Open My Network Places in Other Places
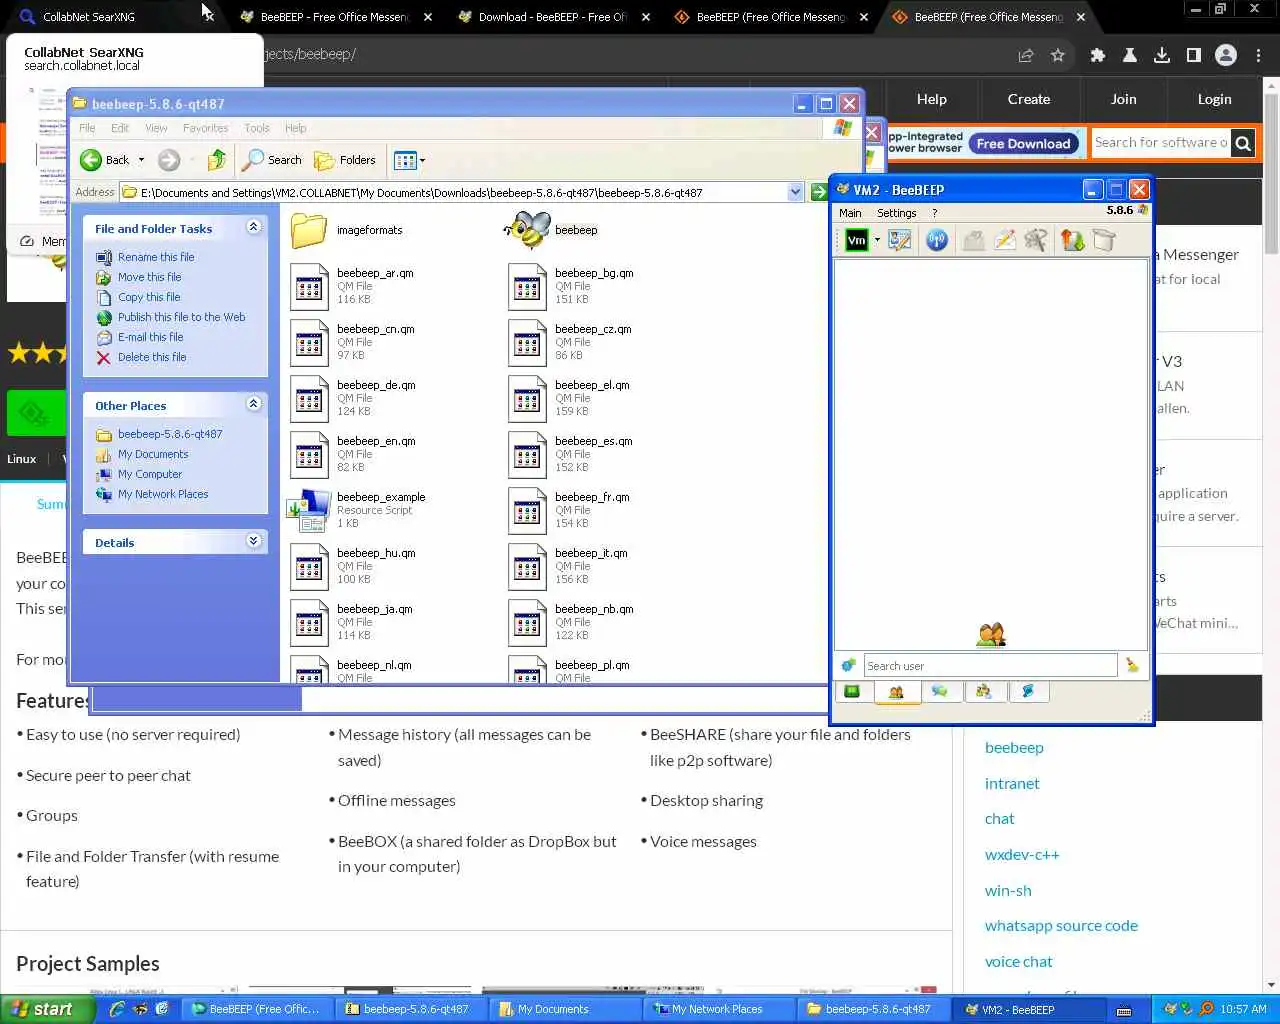The width and height of the screenshot is (1280, 1024). pos(163,494)
